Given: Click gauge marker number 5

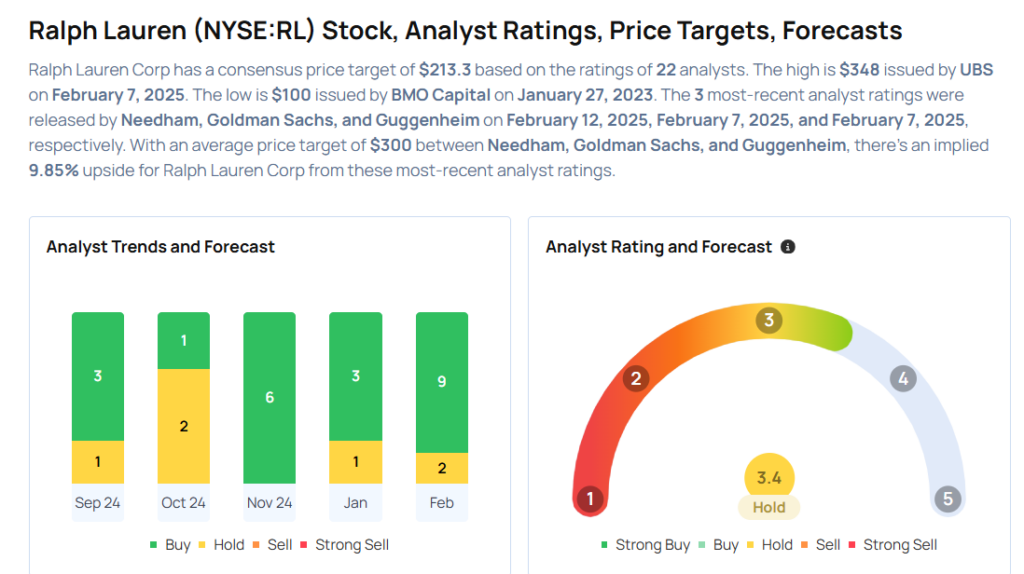Looking at the screenshot, I should click(946, 498).
